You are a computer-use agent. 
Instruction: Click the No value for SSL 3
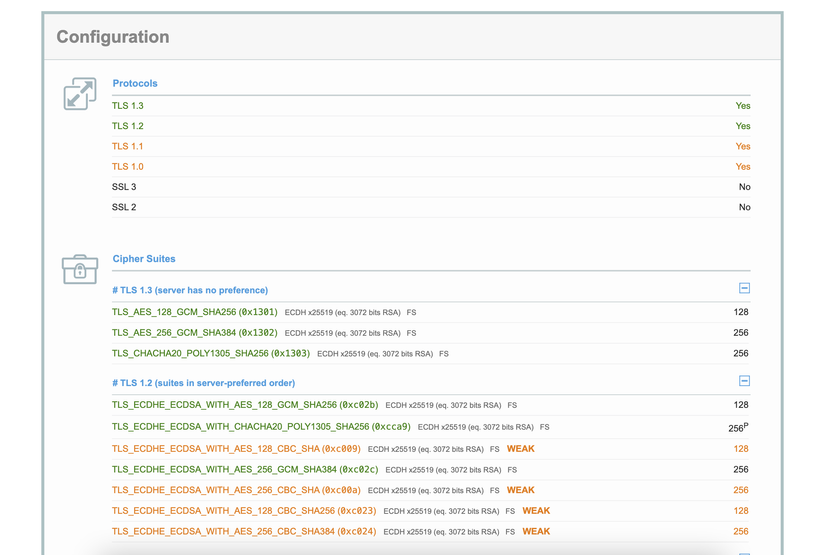tap(744, 187)
